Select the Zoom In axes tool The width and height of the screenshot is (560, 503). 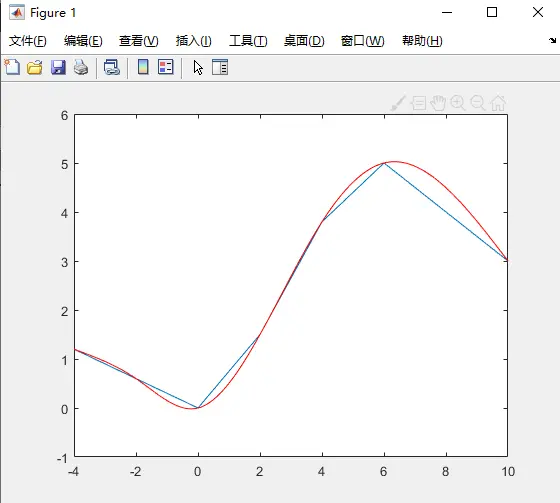(458, 103)
